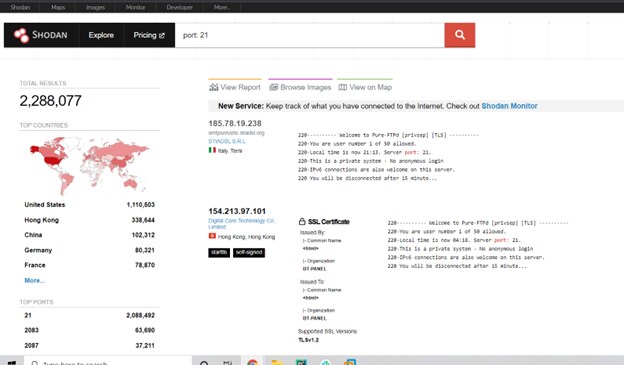Image resolution: width=624 pixels, height=365 pixels.
Task: Open File Explorer from the taskbar
Action: coord(277,362)
